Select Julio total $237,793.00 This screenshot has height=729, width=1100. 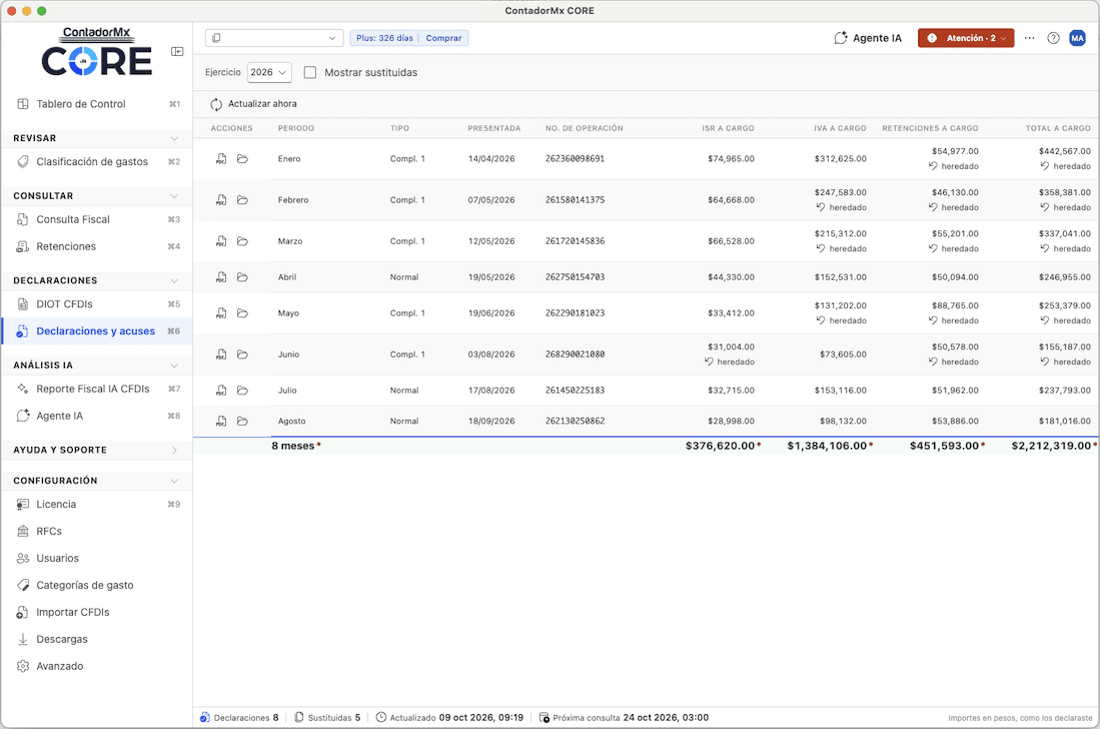click(1064, 390)
